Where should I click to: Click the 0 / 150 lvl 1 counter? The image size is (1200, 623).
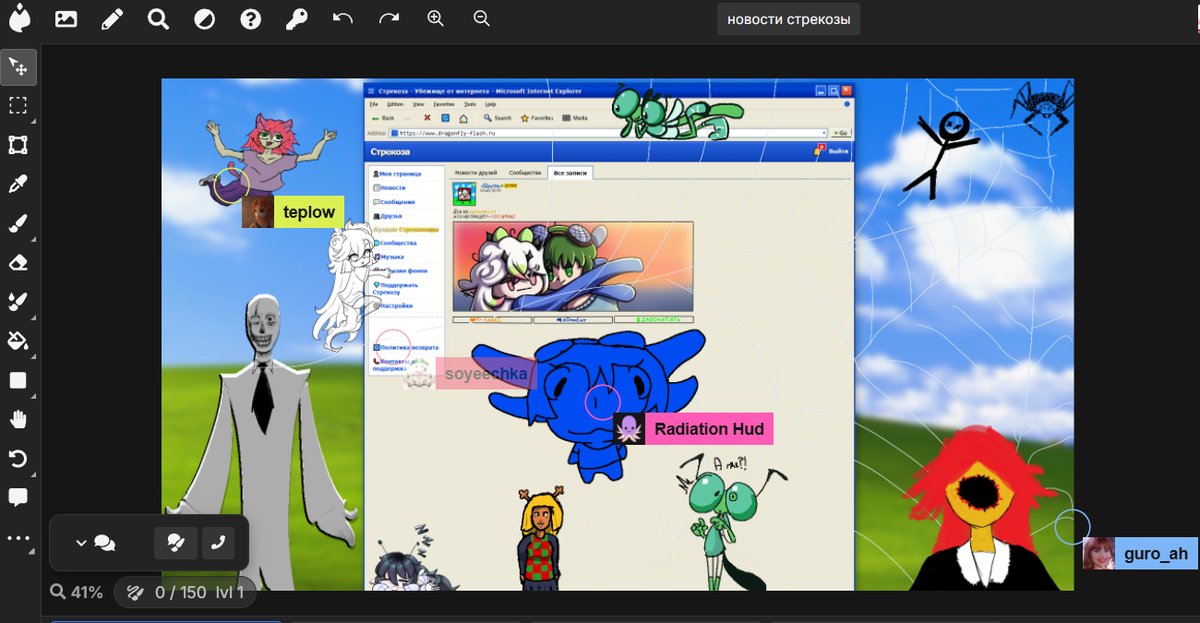click(186, 592)
